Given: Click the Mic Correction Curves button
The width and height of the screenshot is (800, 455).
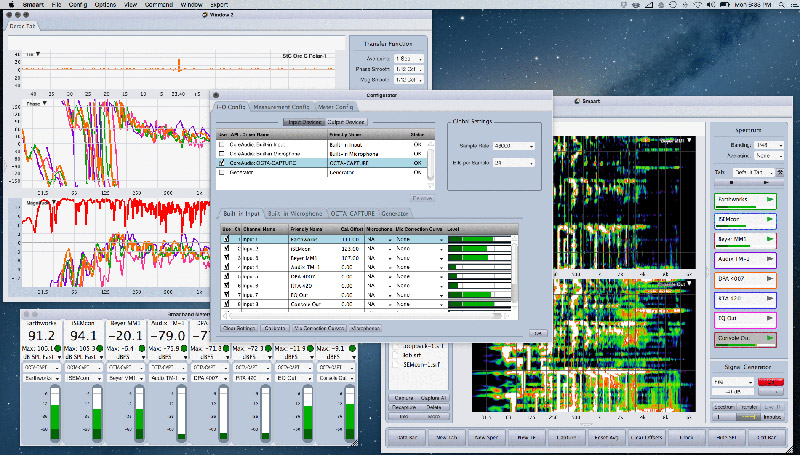Looking at the screenshot, I should click(x=319, y=328).
